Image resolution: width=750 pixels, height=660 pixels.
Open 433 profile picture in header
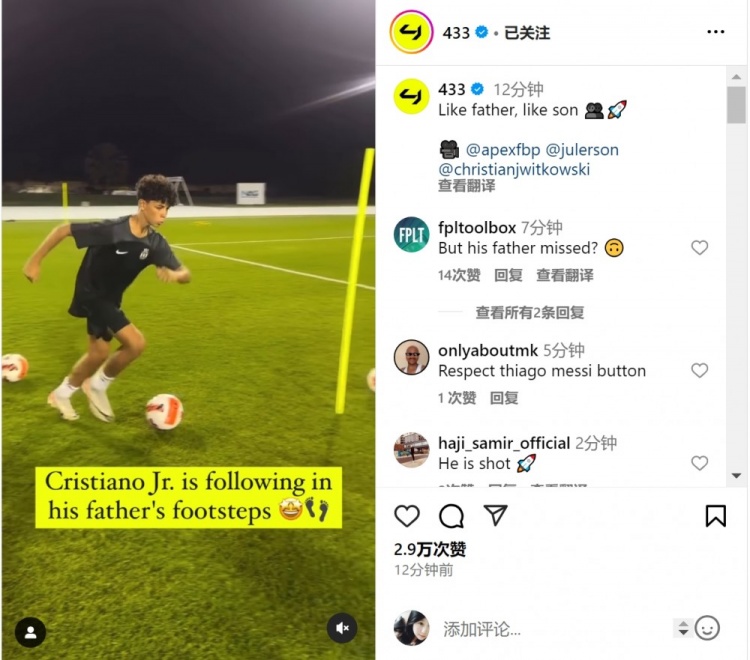click(411, 33)
